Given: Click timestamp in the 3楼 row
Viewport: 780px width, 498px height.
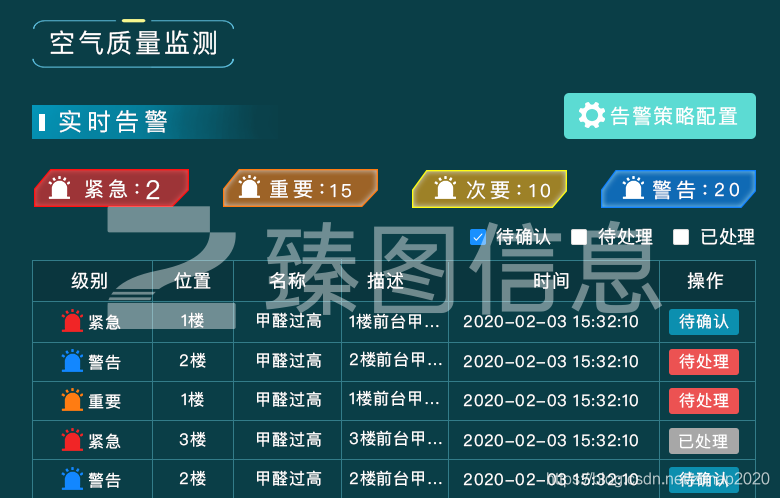Looking at the screenshot, I should (551, 441).
